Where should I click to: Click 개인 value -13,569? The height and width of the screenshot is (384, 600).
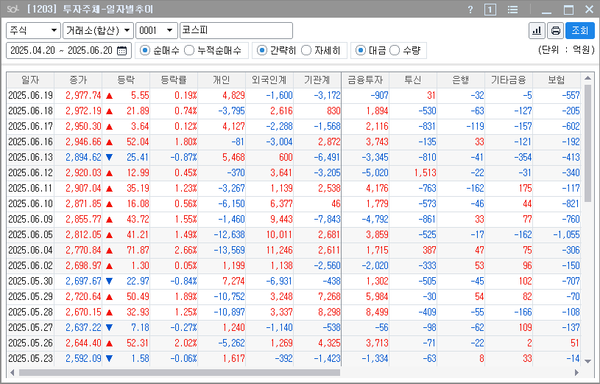coord(229,251)
